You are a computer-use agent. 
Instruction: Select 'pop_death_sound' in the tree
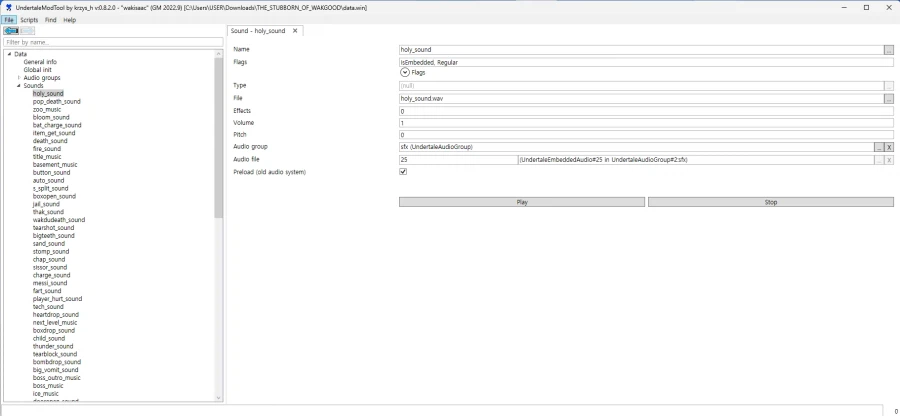[57, 102]
